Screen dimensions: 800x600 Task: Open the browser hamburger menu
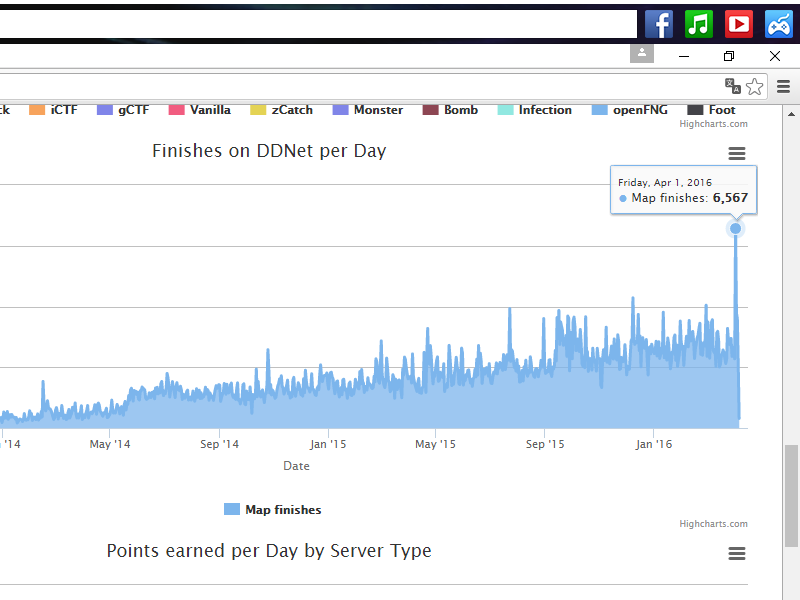point(784,86)
